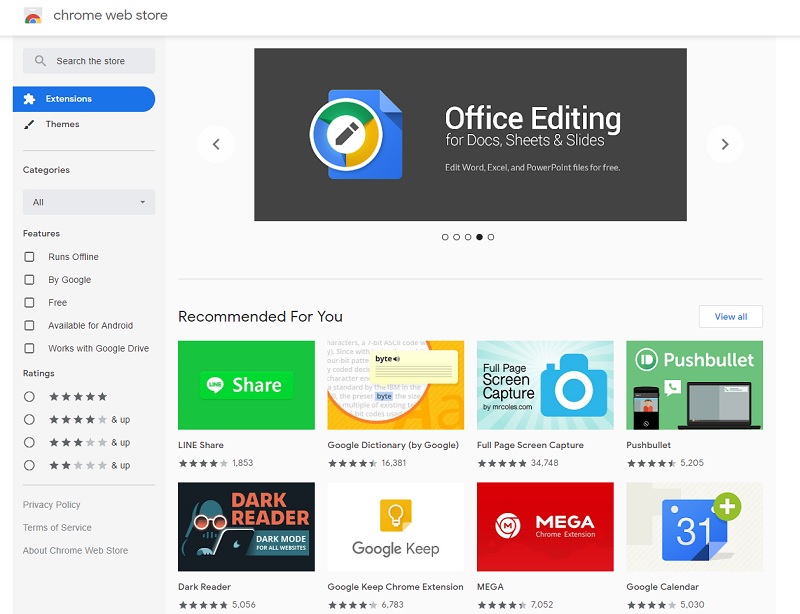Viewport: 800px width, 614px height.
Task: Select three stars & up rating filter
Action: click(x=30, y=443)
